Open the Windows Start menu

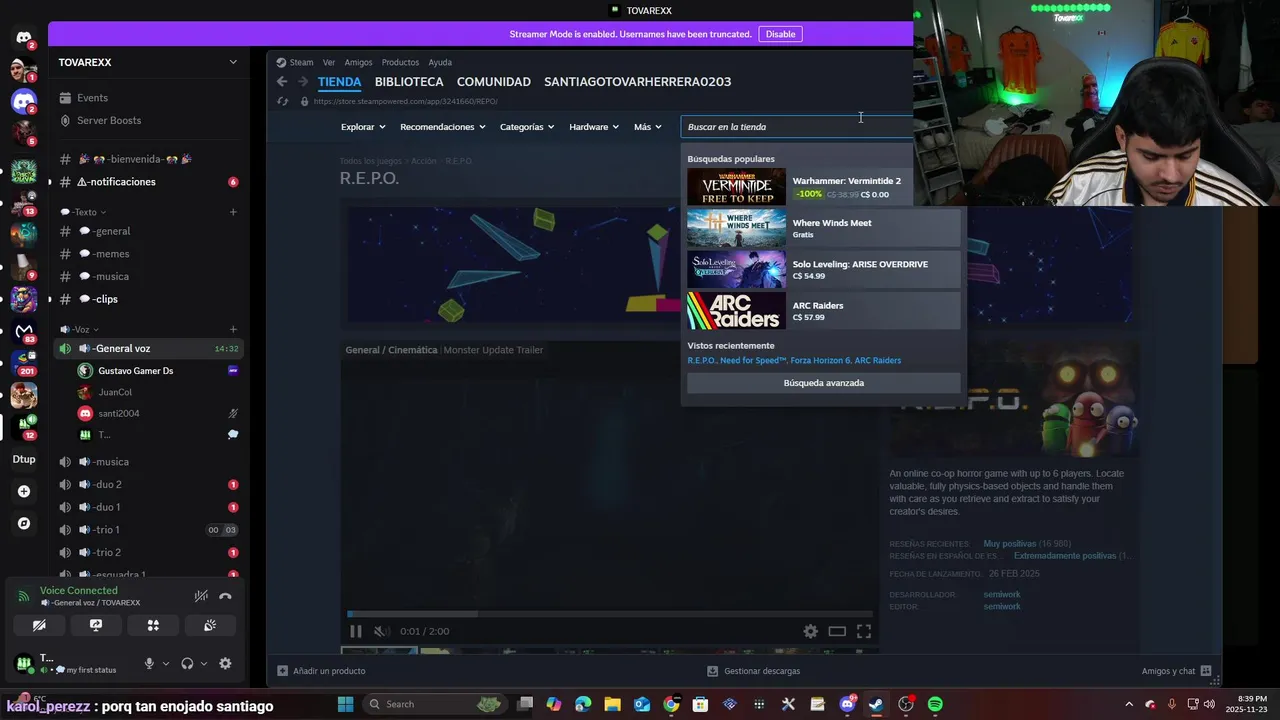[345, 704]
